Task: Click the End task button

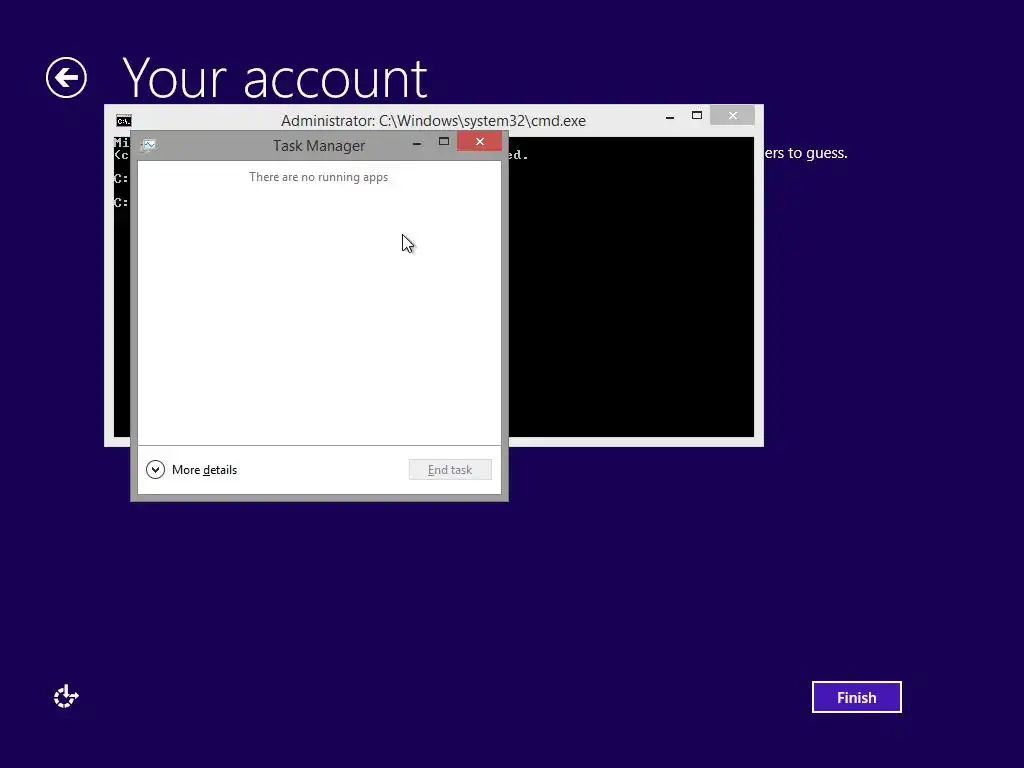Action: [450, 470]
